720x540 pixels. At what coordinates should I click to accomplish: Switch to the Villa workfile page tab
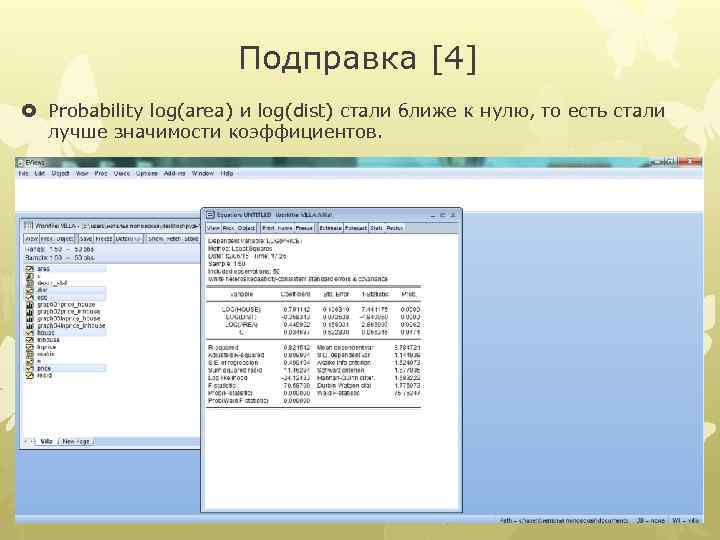[x=46, y=441]
